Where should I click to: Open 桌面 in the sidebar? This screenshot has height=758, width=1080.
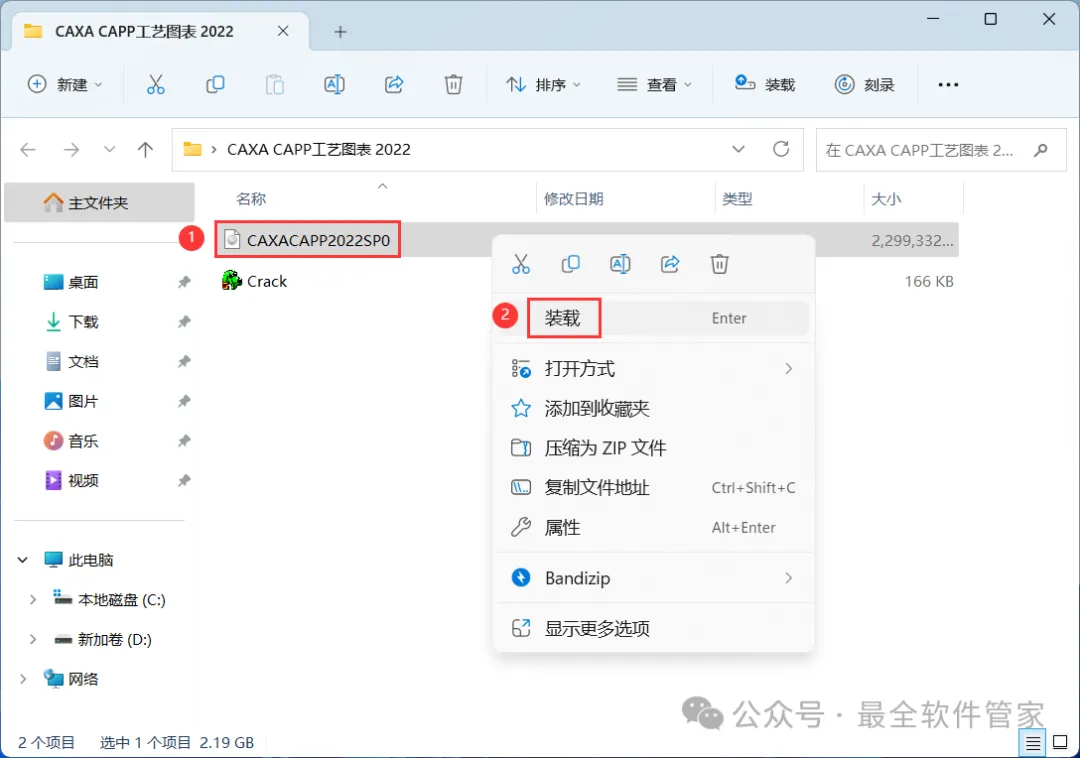pyautogui.click(x=83, y=282)
